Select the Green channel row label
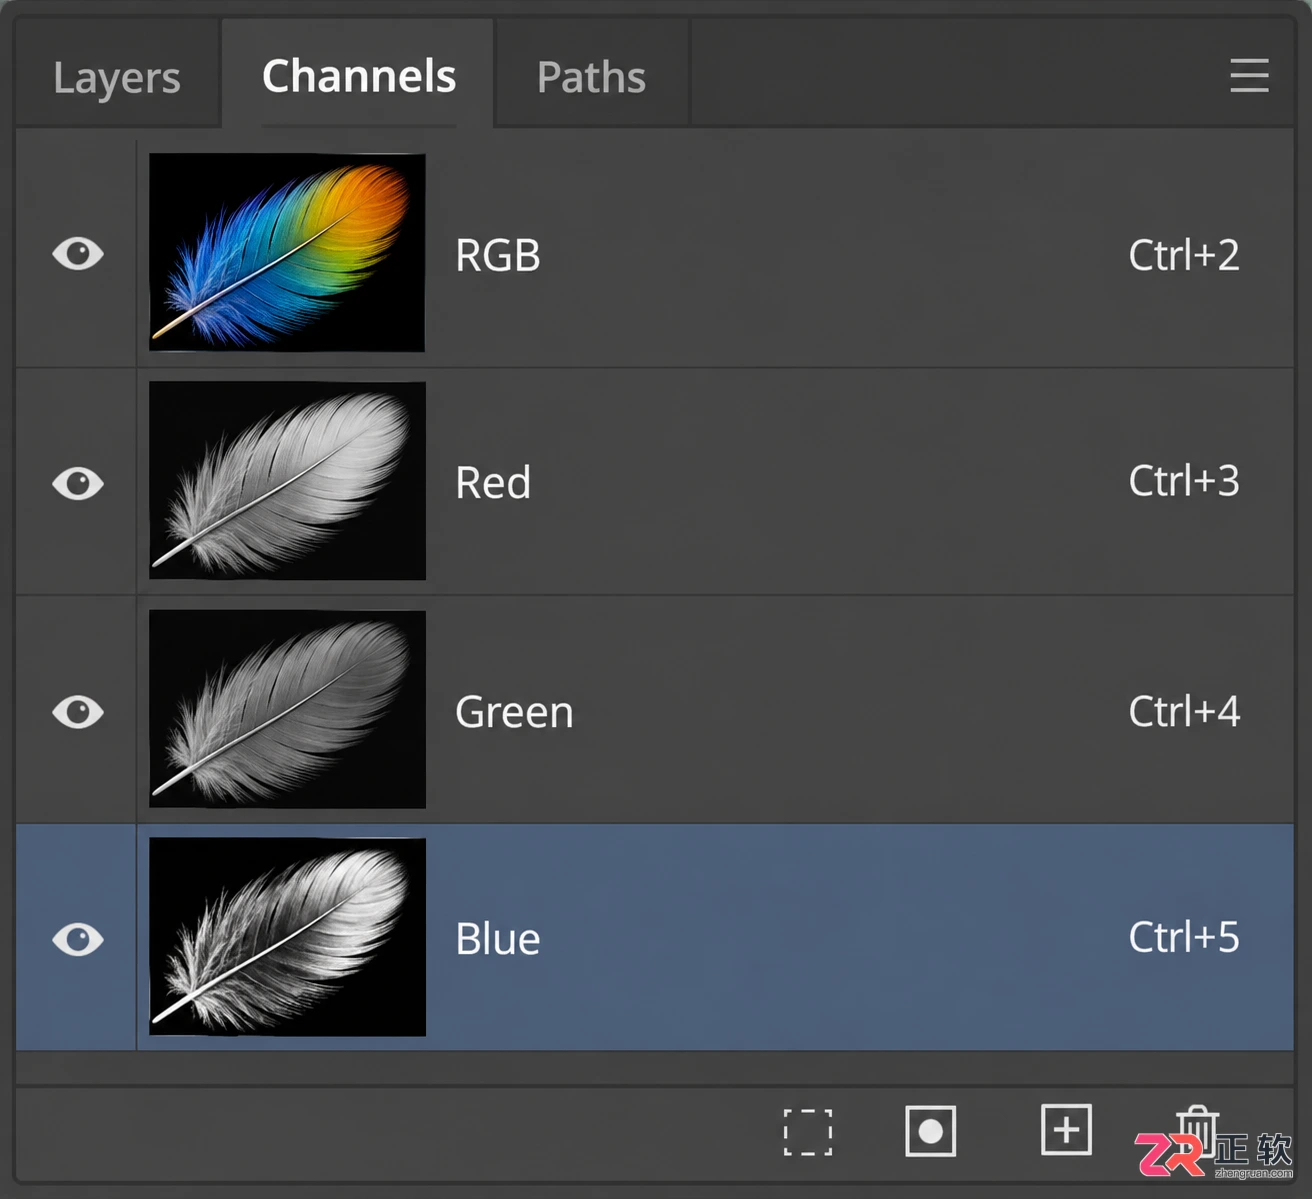The width and height of the screenshot is (1312, 1199). (x=514, y=712)
